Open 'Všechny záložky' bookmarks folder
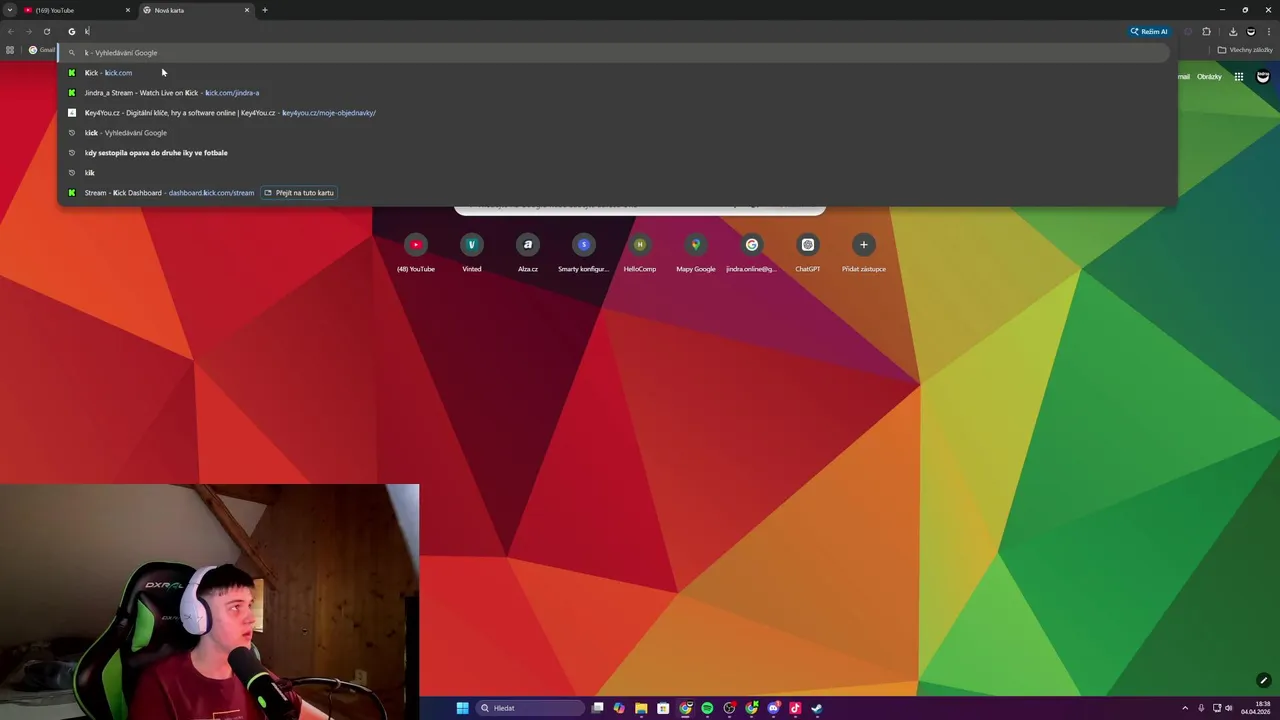Screen dimensions: 1280x720 pos(1245,50)
